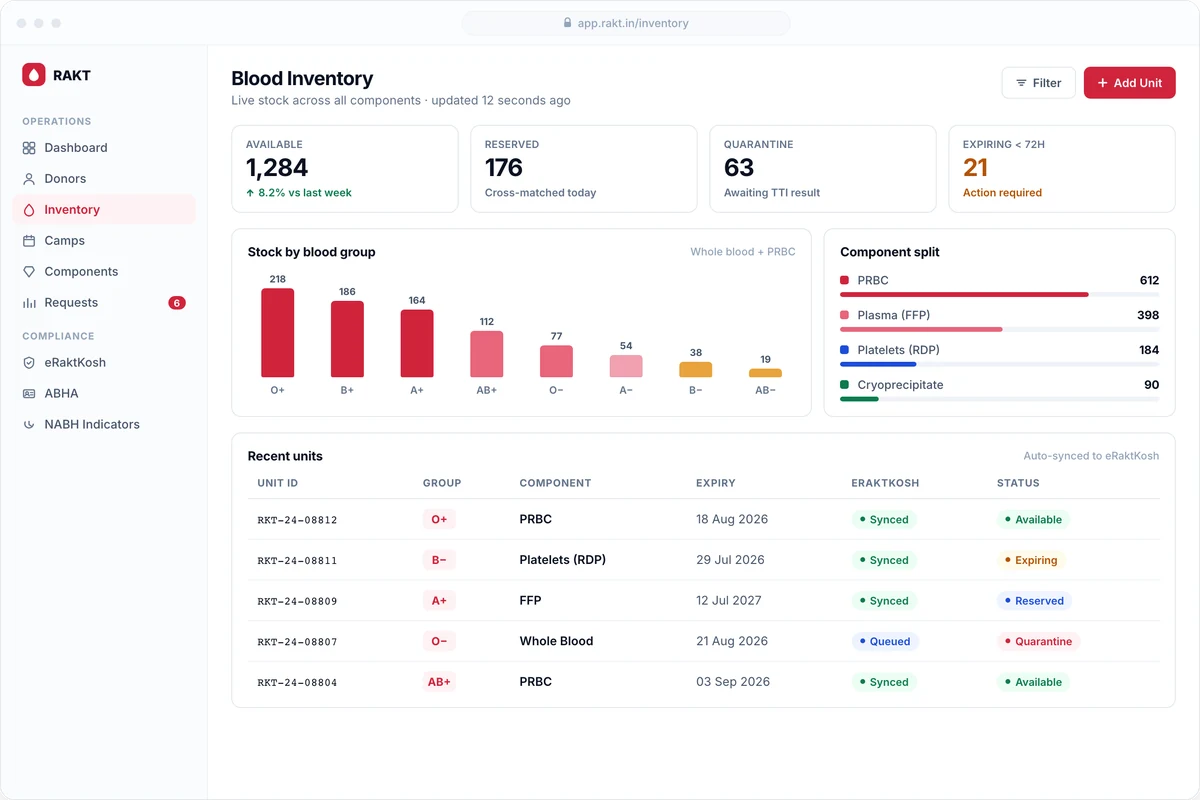Click the AB+ group tag

coord(441,682)
